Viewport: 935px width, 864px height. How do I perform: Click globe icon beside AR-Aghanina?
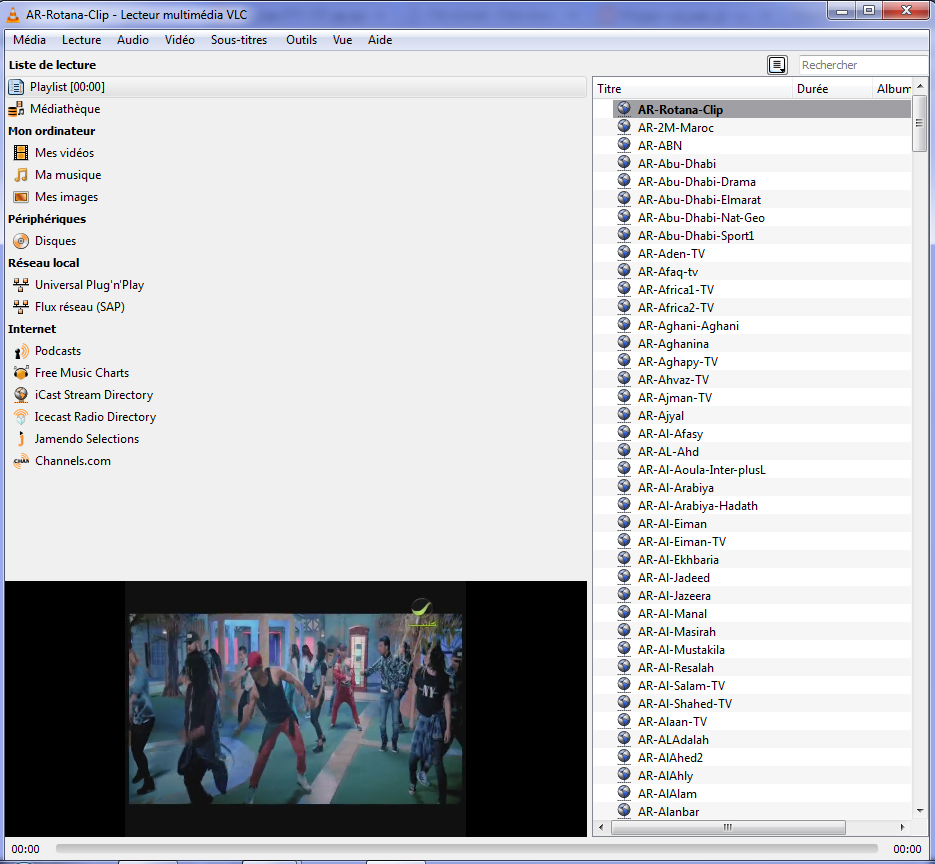(624, 343)
